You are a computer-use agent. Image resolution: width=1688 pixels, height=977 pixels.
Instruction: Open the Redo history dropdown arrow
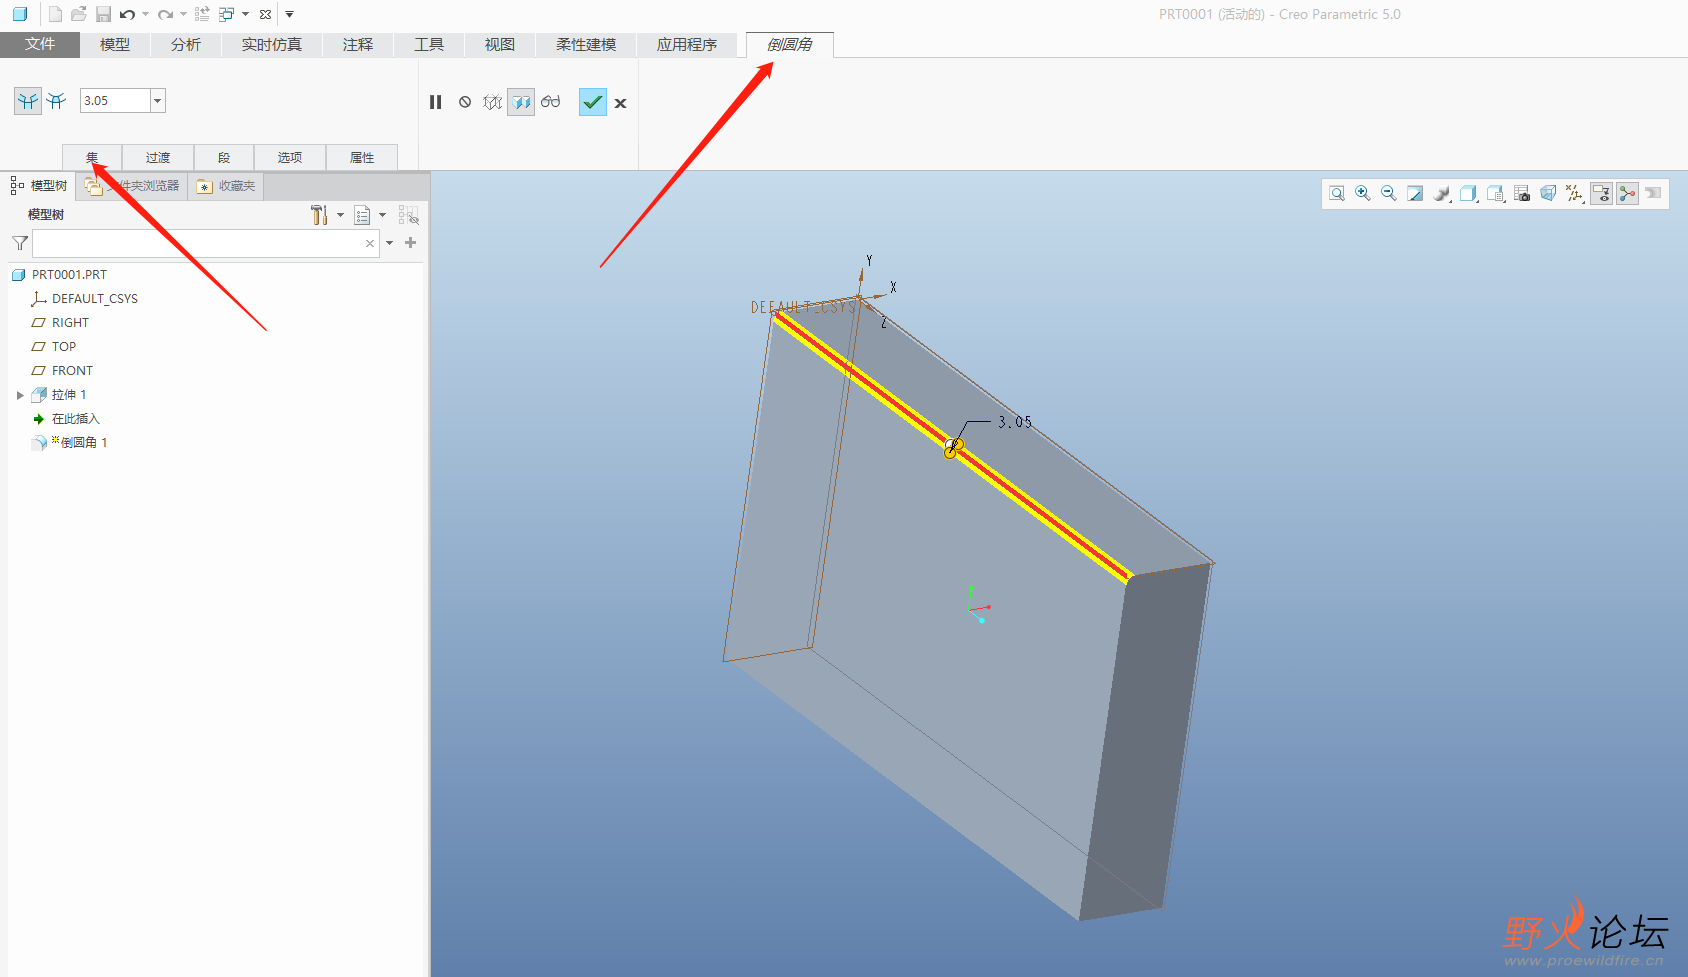(183, 14)
